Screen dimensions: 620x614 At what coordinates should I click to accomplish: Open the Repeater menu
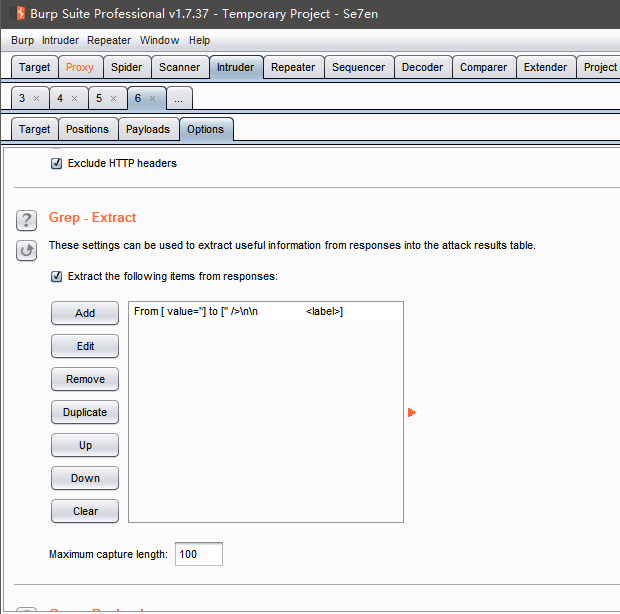coord(109,40)
